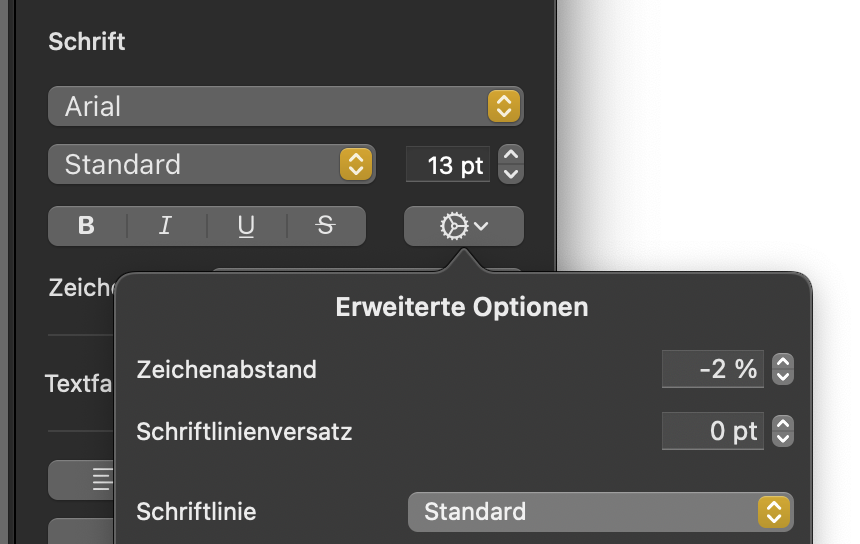
Task: Open the advanced options gear menu
Action: pyautogui.click(x=463, y=226)
